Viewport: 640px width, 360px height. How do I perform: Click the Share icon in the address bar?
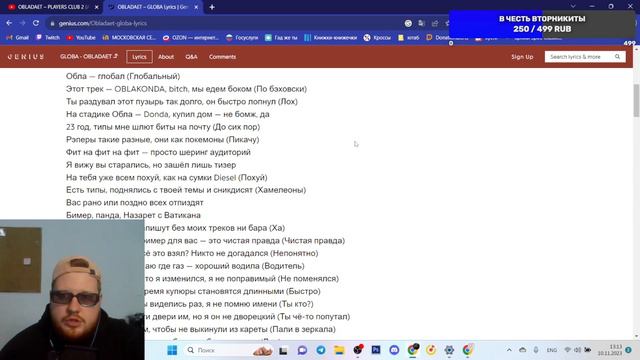click(x=435, y=23)
